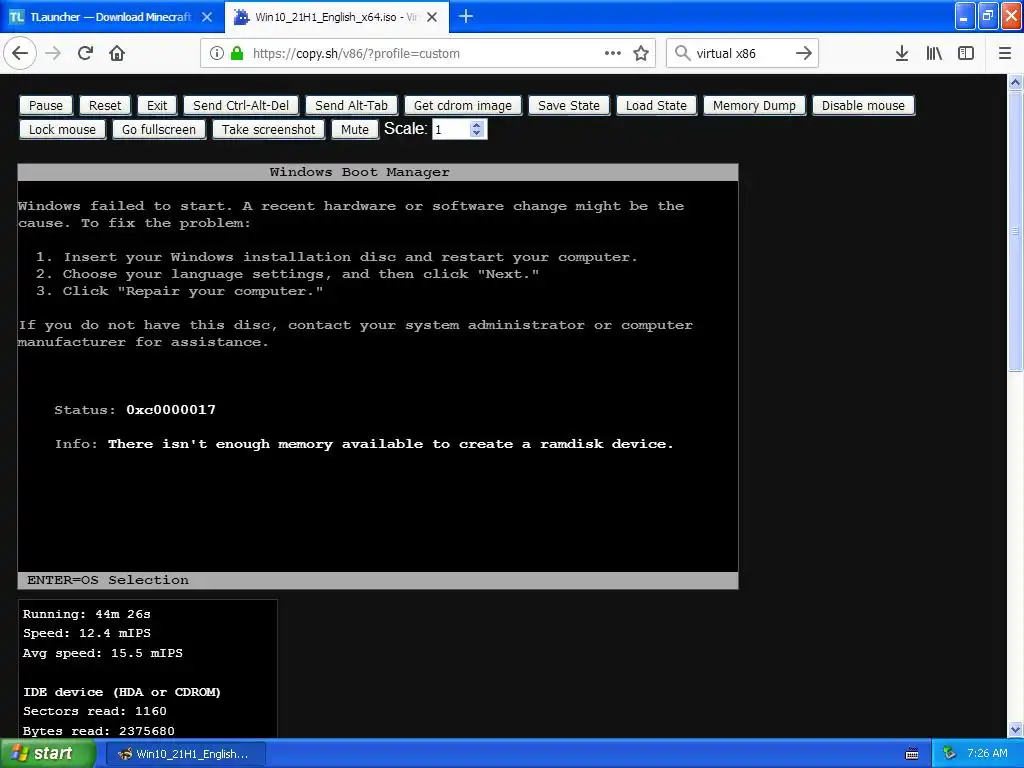Select the Win10_21H1_English_x64.iso tab
The width and height of the screenshot is (1024, 768).
pos(337,17)
